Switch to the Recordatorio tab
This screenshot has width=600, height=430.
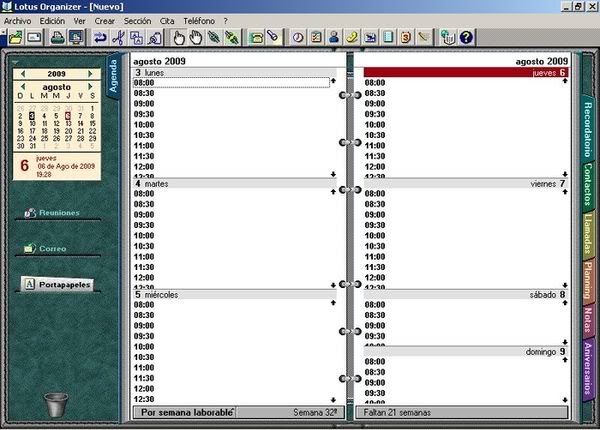coord(587,129)
